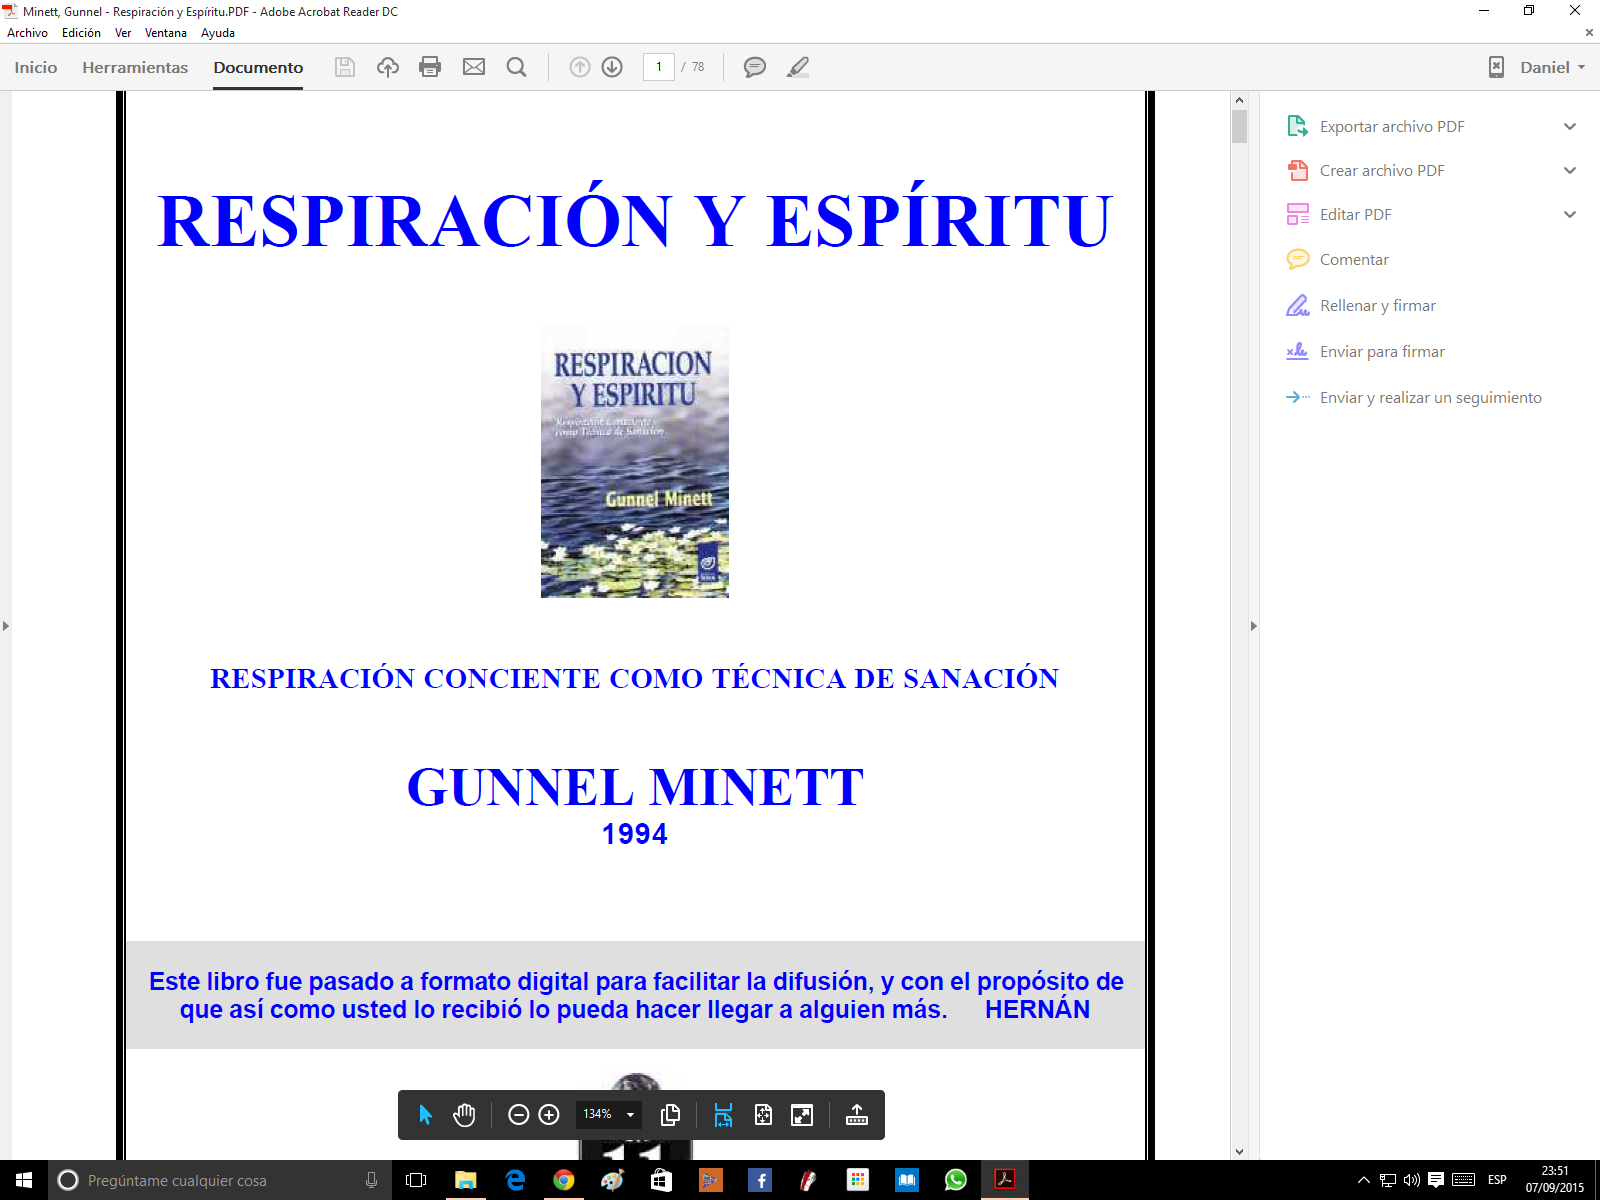Open Exportar archivo PDF tool
1600x1200 pixels.
tap(1391, 127)
